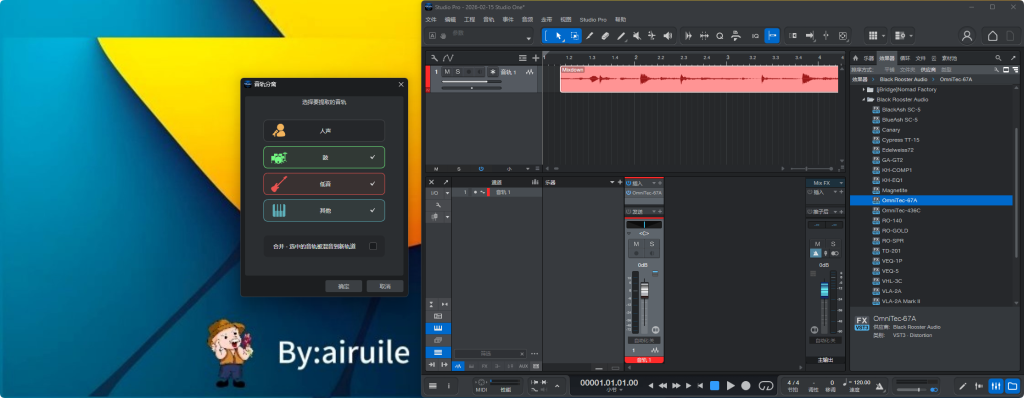The image size is (1024, 398).
Task: Click the Stop button
Action: [714, 386]
